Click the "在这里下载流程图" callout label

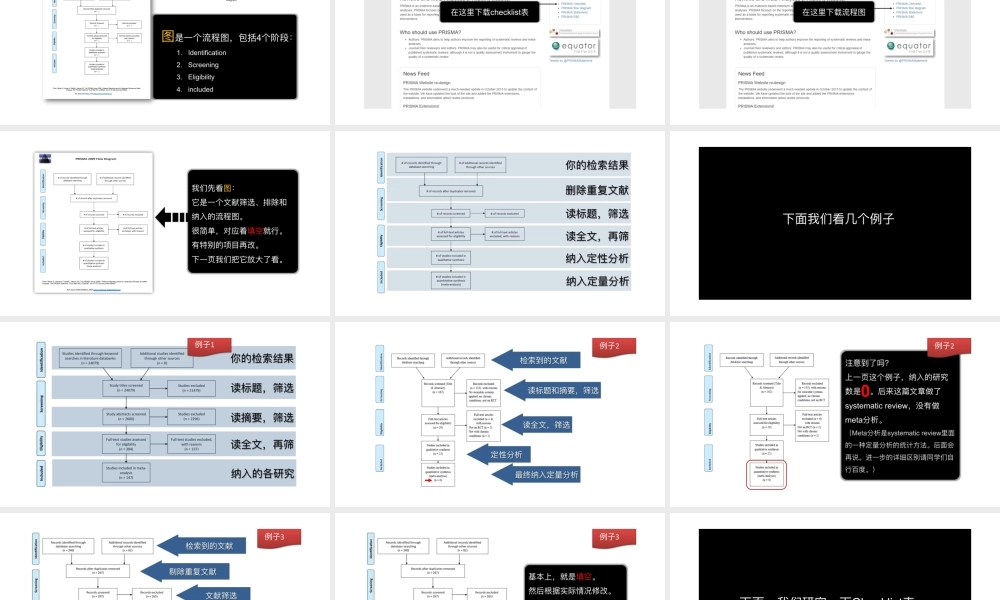[830, 12]
